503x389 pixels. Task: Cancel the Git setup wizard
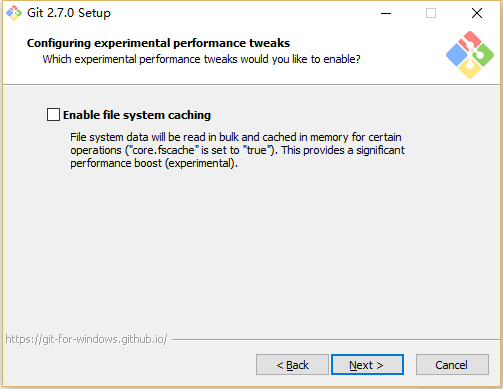coord(452,365)
